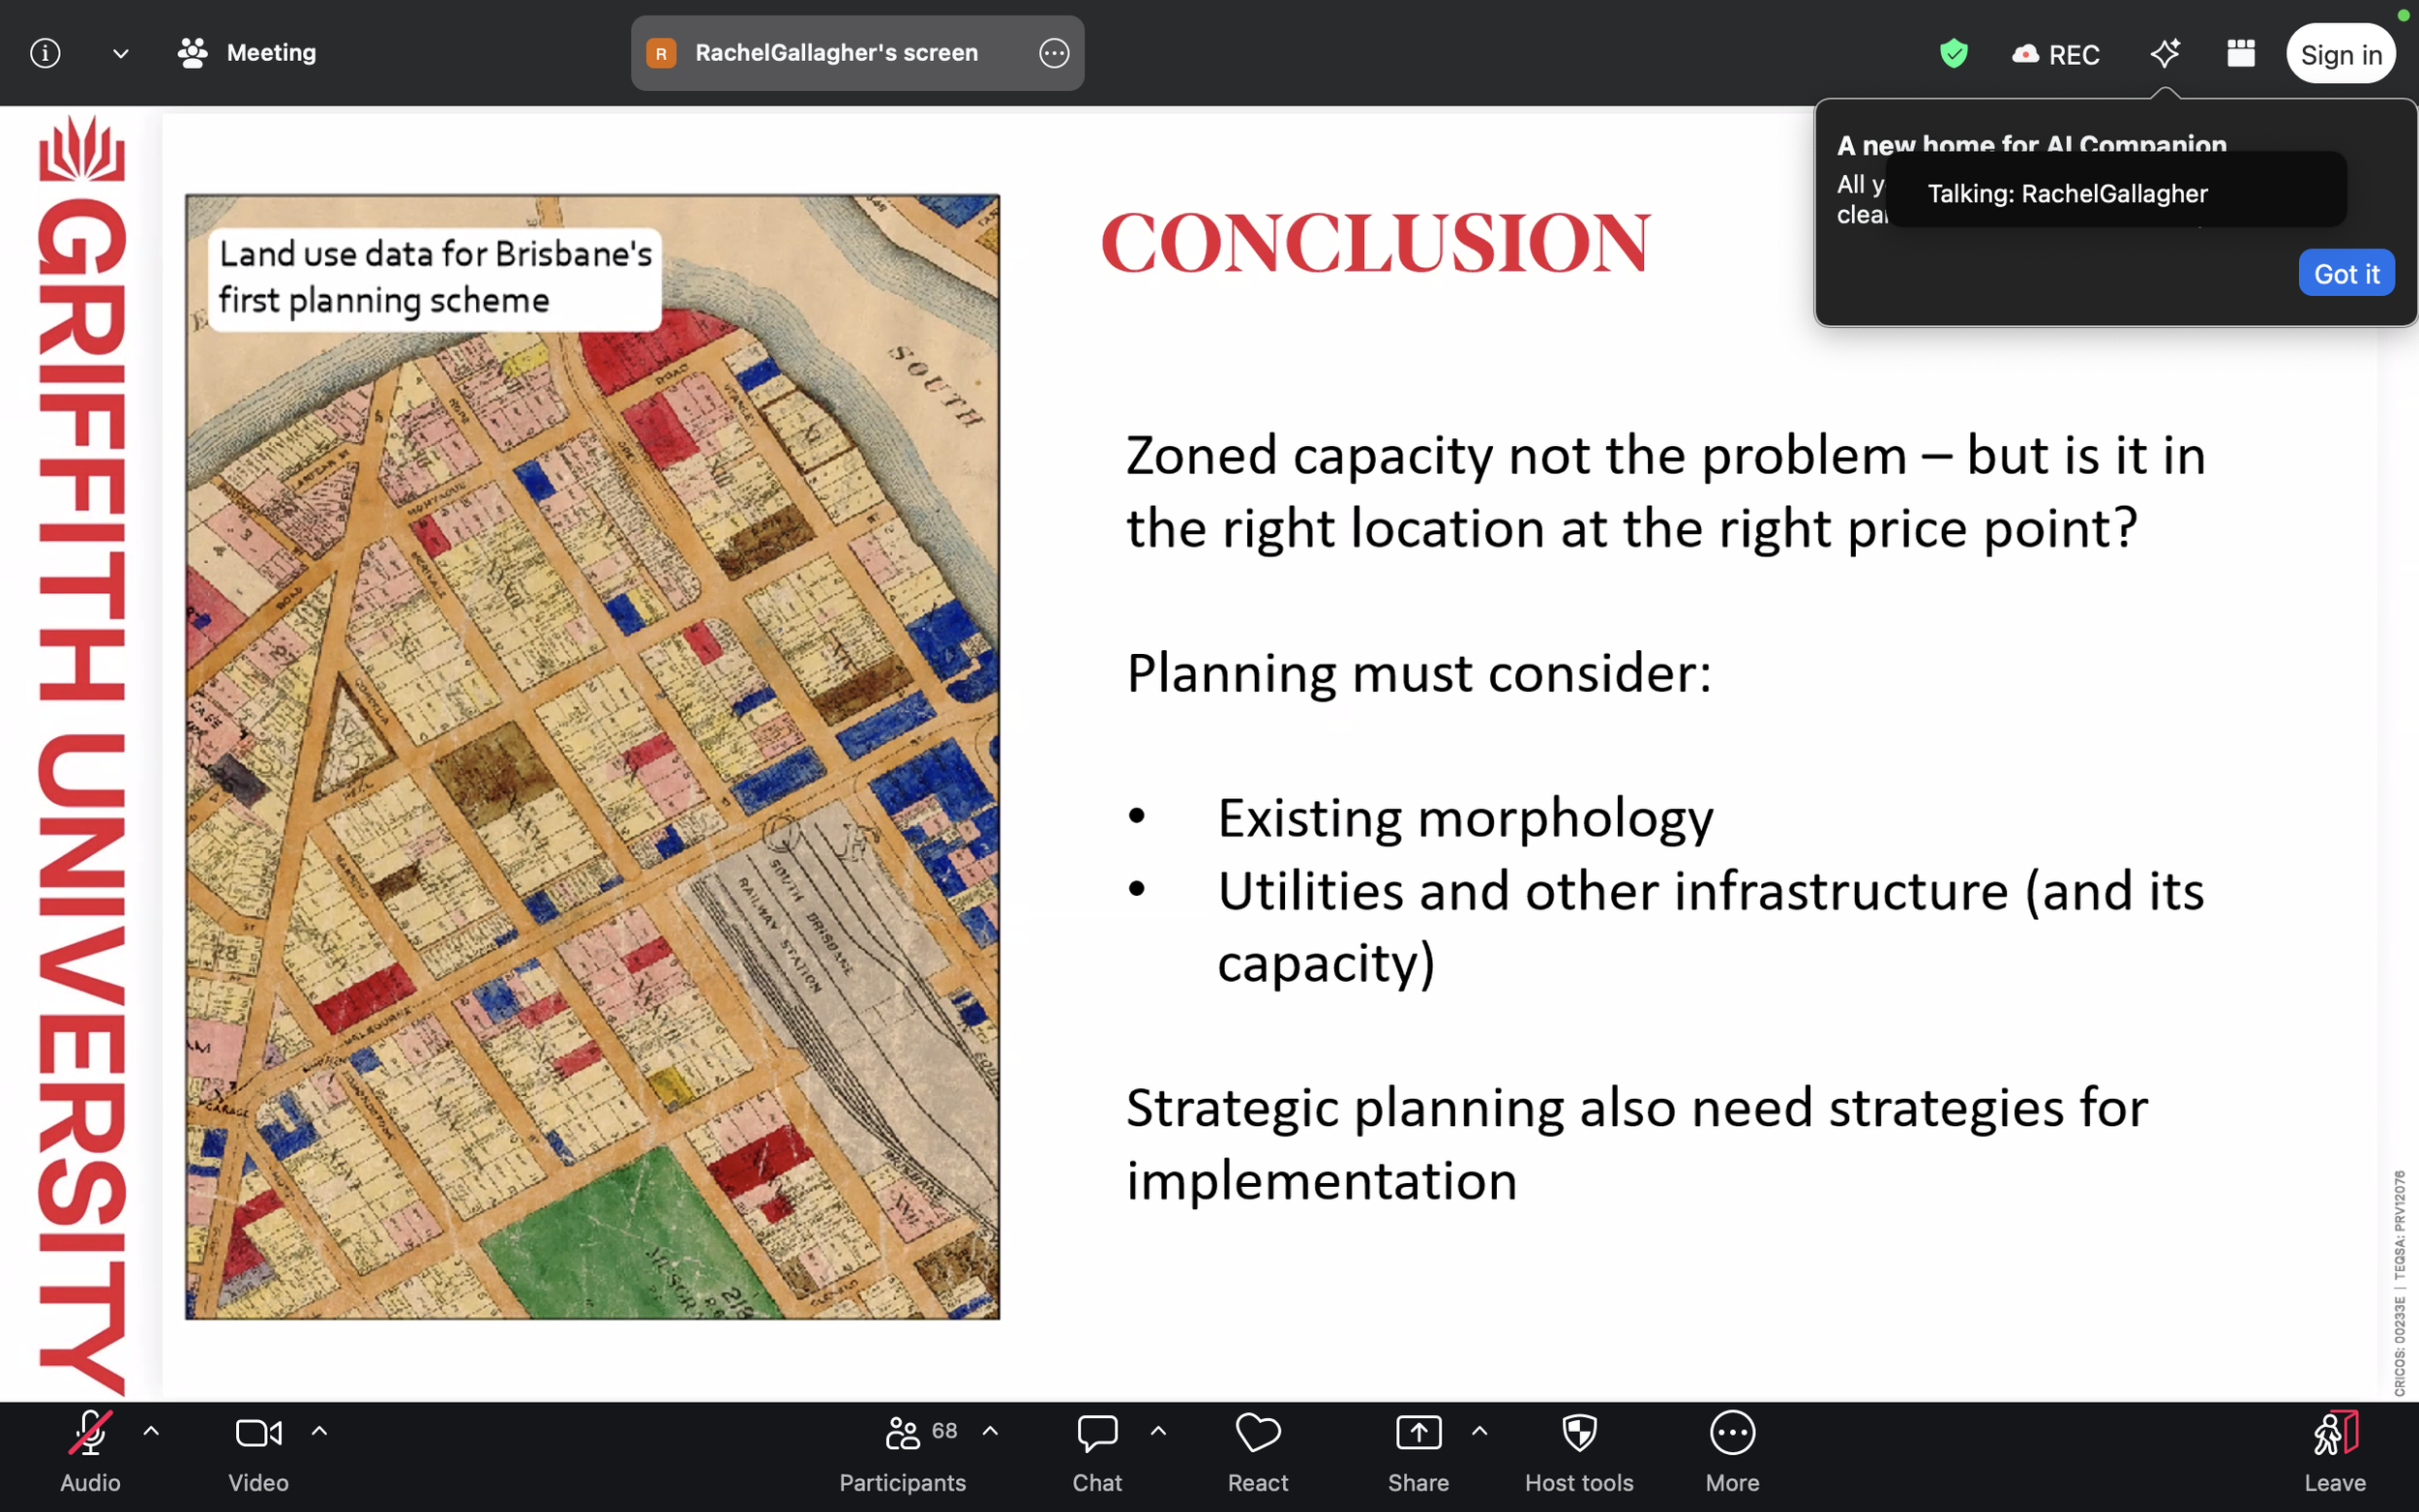Toggle the Participants panel with 68 attendees

point(902,1451)
